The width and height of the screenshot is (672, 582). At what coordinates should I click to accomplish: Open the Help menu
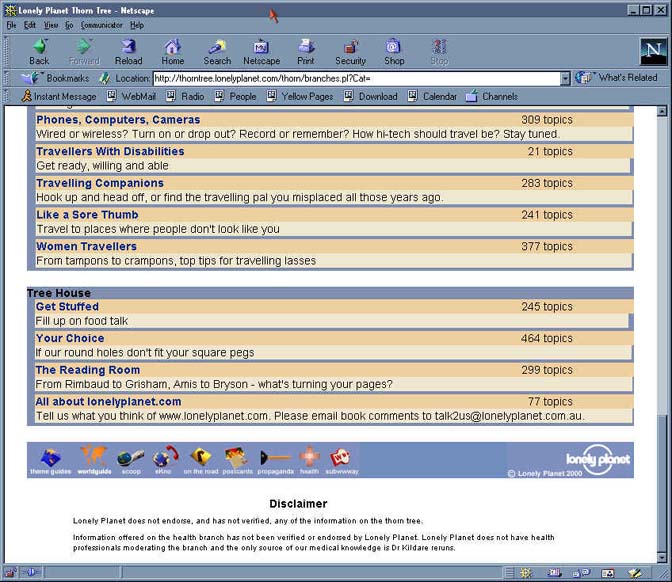coord(137,25)
